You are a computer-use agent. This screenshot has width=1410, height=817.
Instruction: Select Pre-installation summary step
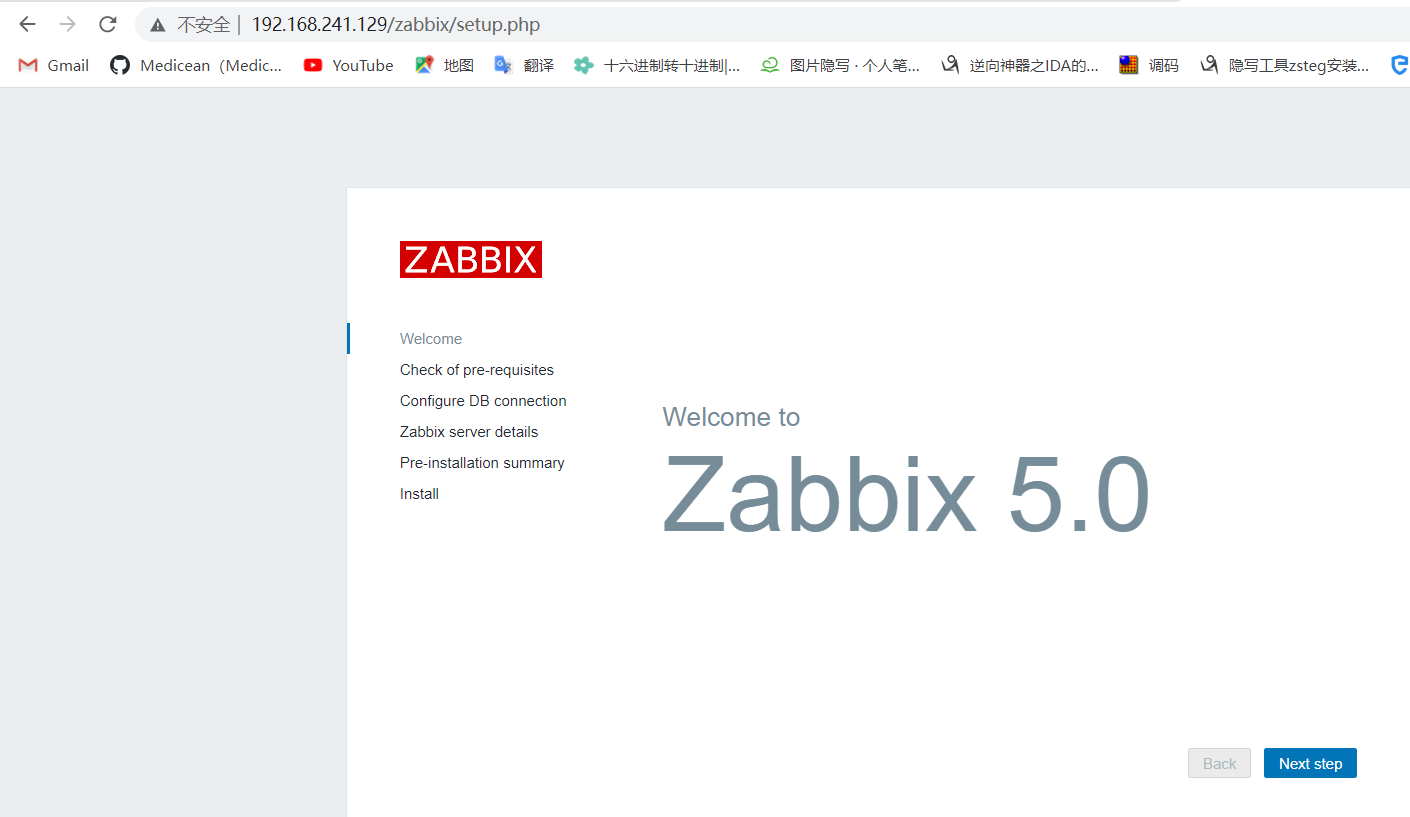coord(482,463)
